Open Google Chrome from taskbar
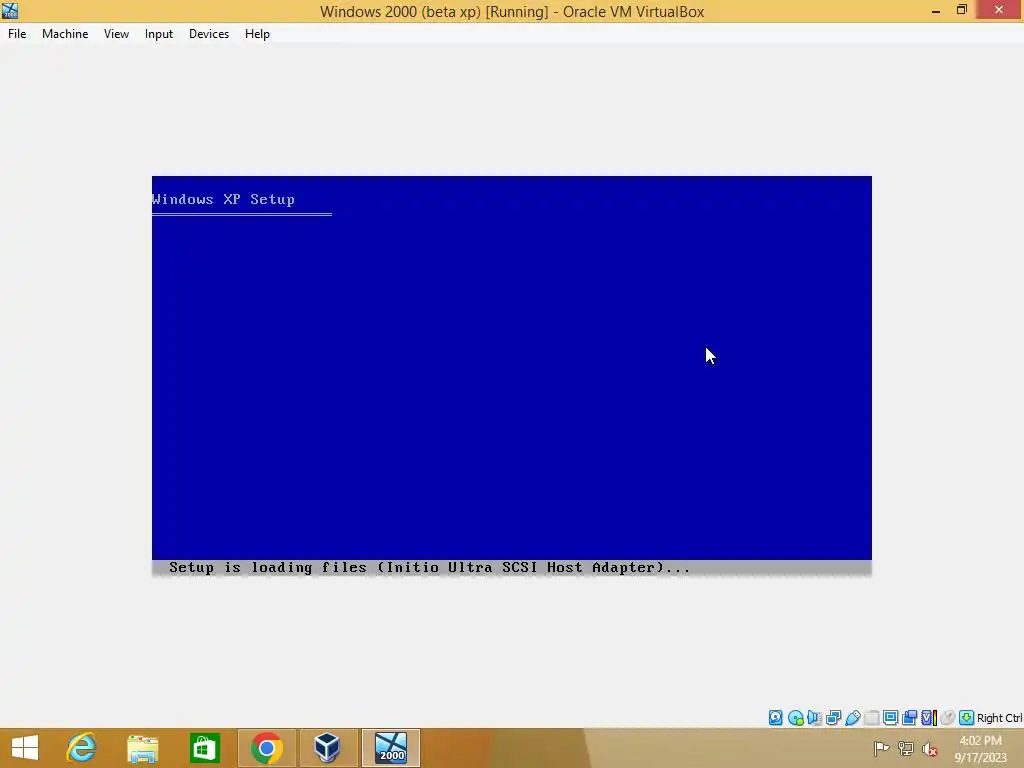Image resolution: width=1024 pixels, height=768 pixels. [266, 748]
